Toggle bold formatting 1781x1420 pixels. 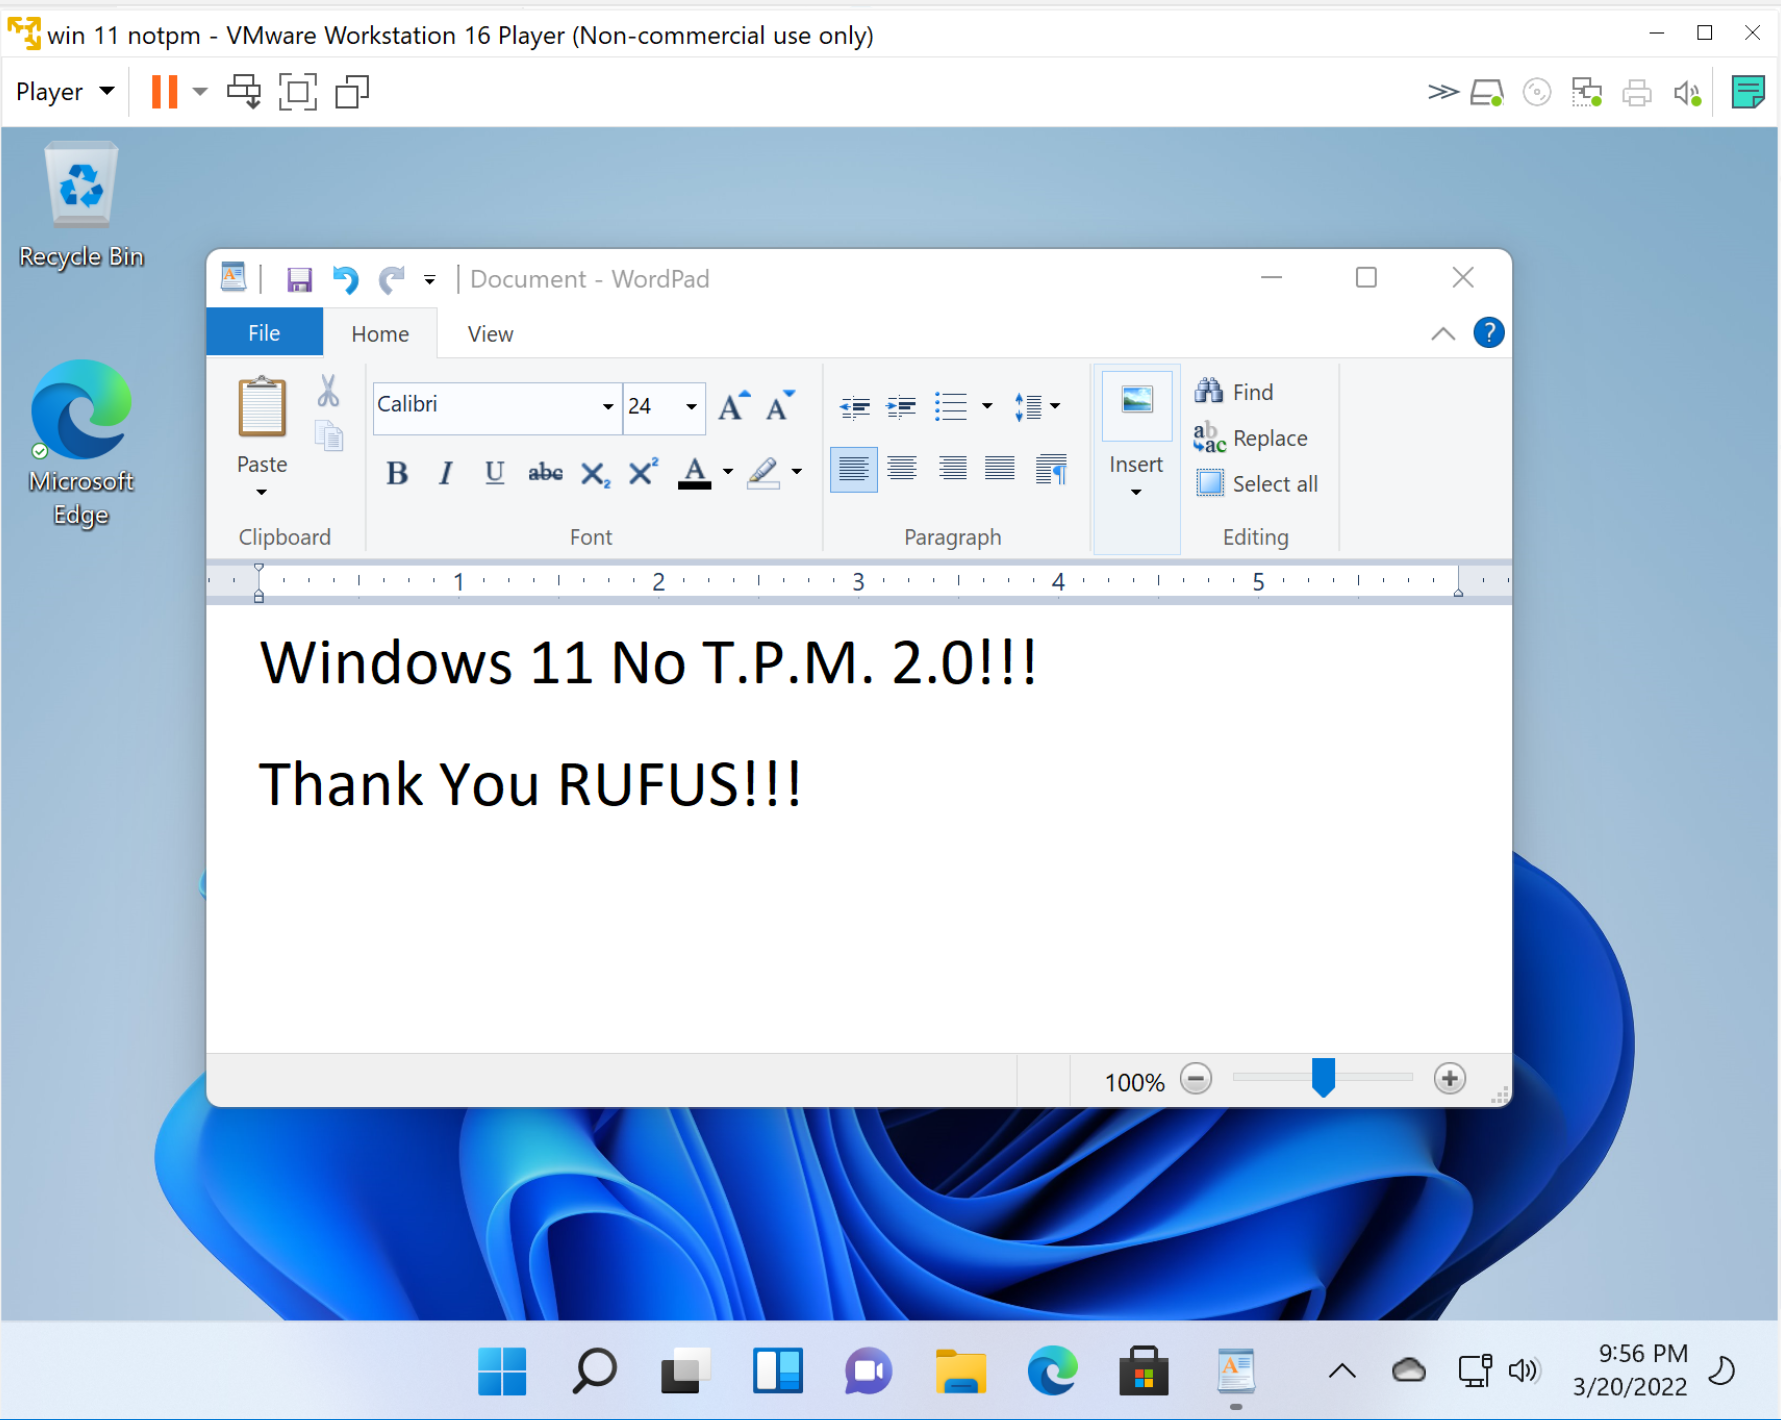point(397,473)
